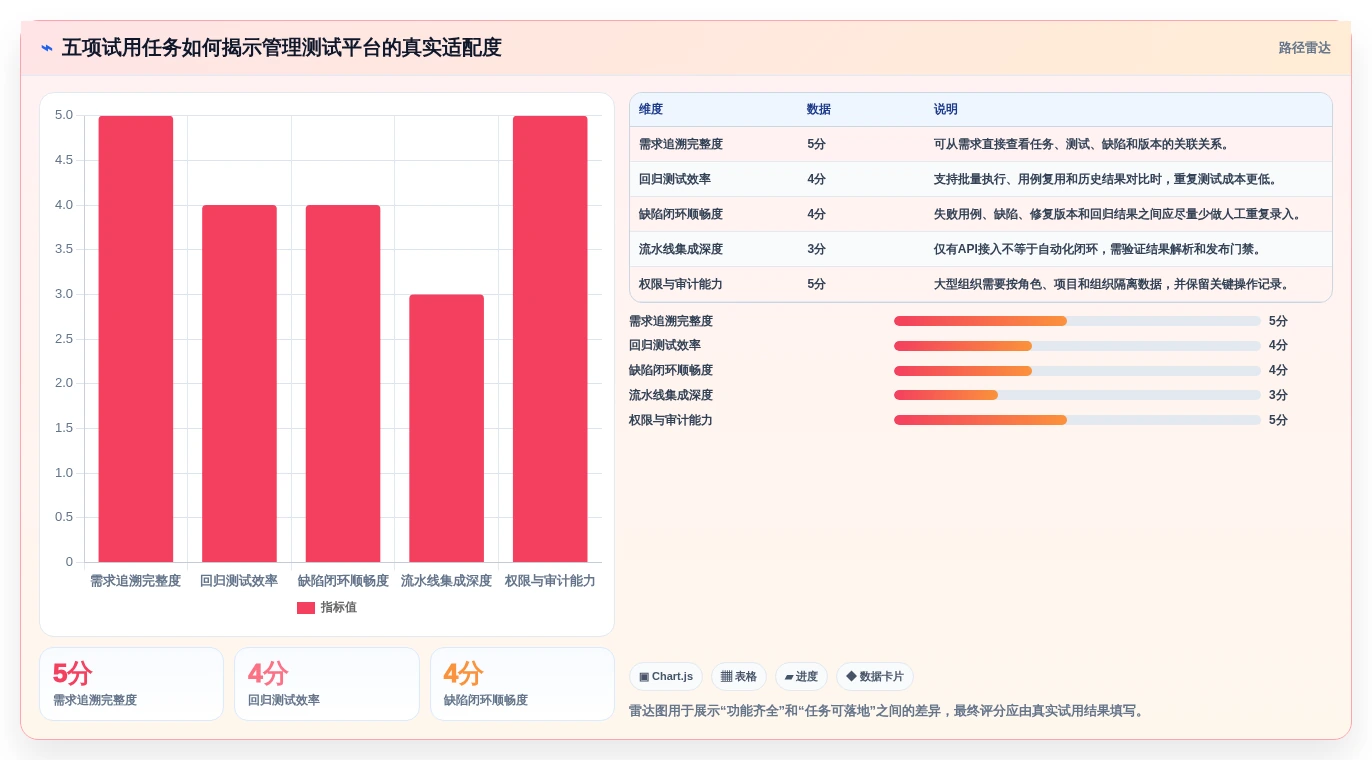The width and height of the screenshot is (1372, 760).
Task: Click the 需求追溯完整度 bar in chart
Action: click(x=136, y=339)
